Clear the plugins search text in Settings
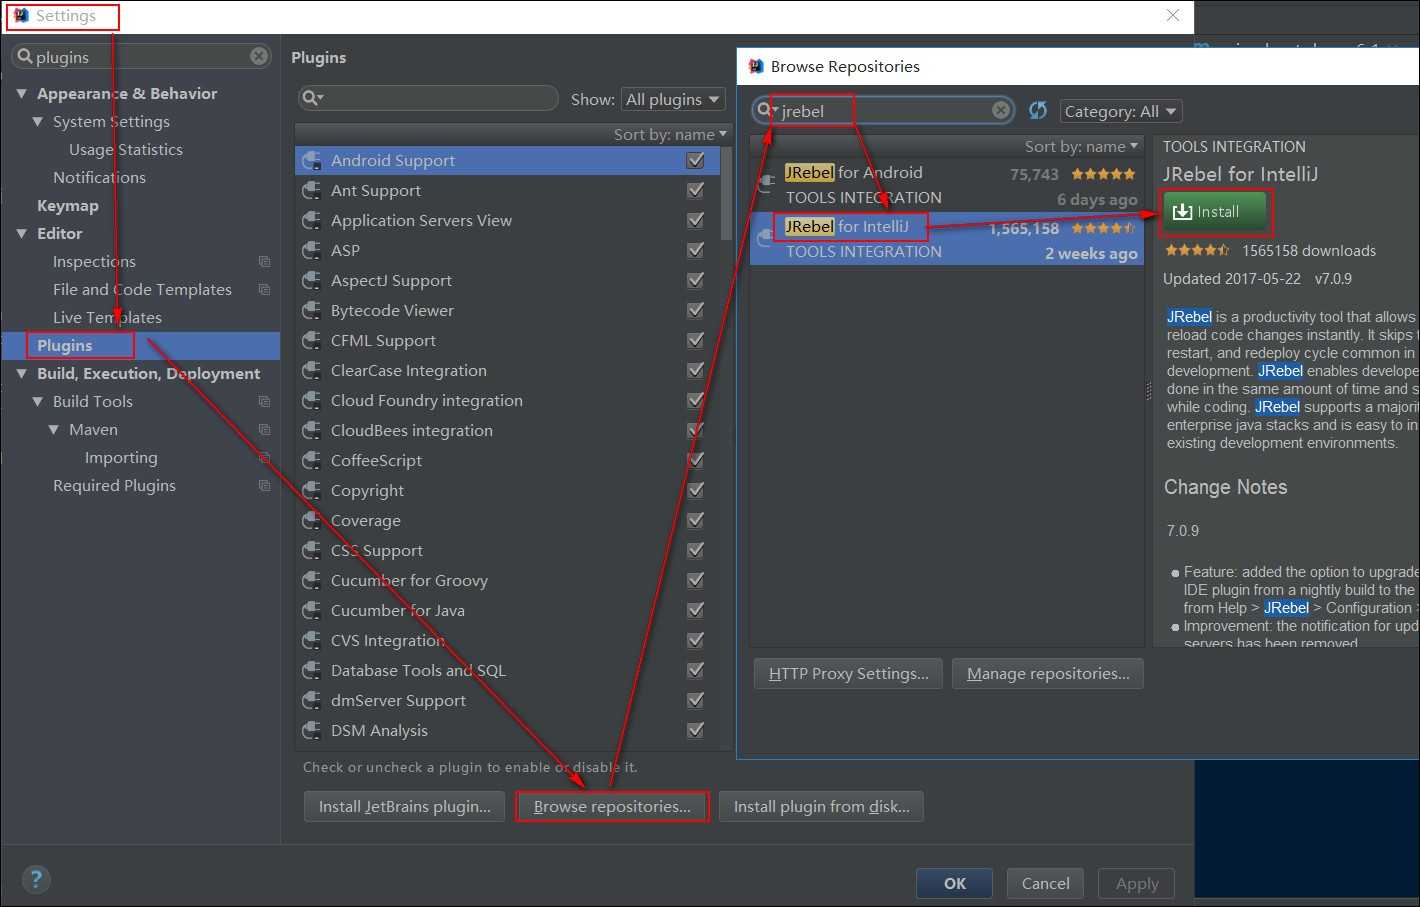The width and height of the screenshot is (1420, 907). 259,57
